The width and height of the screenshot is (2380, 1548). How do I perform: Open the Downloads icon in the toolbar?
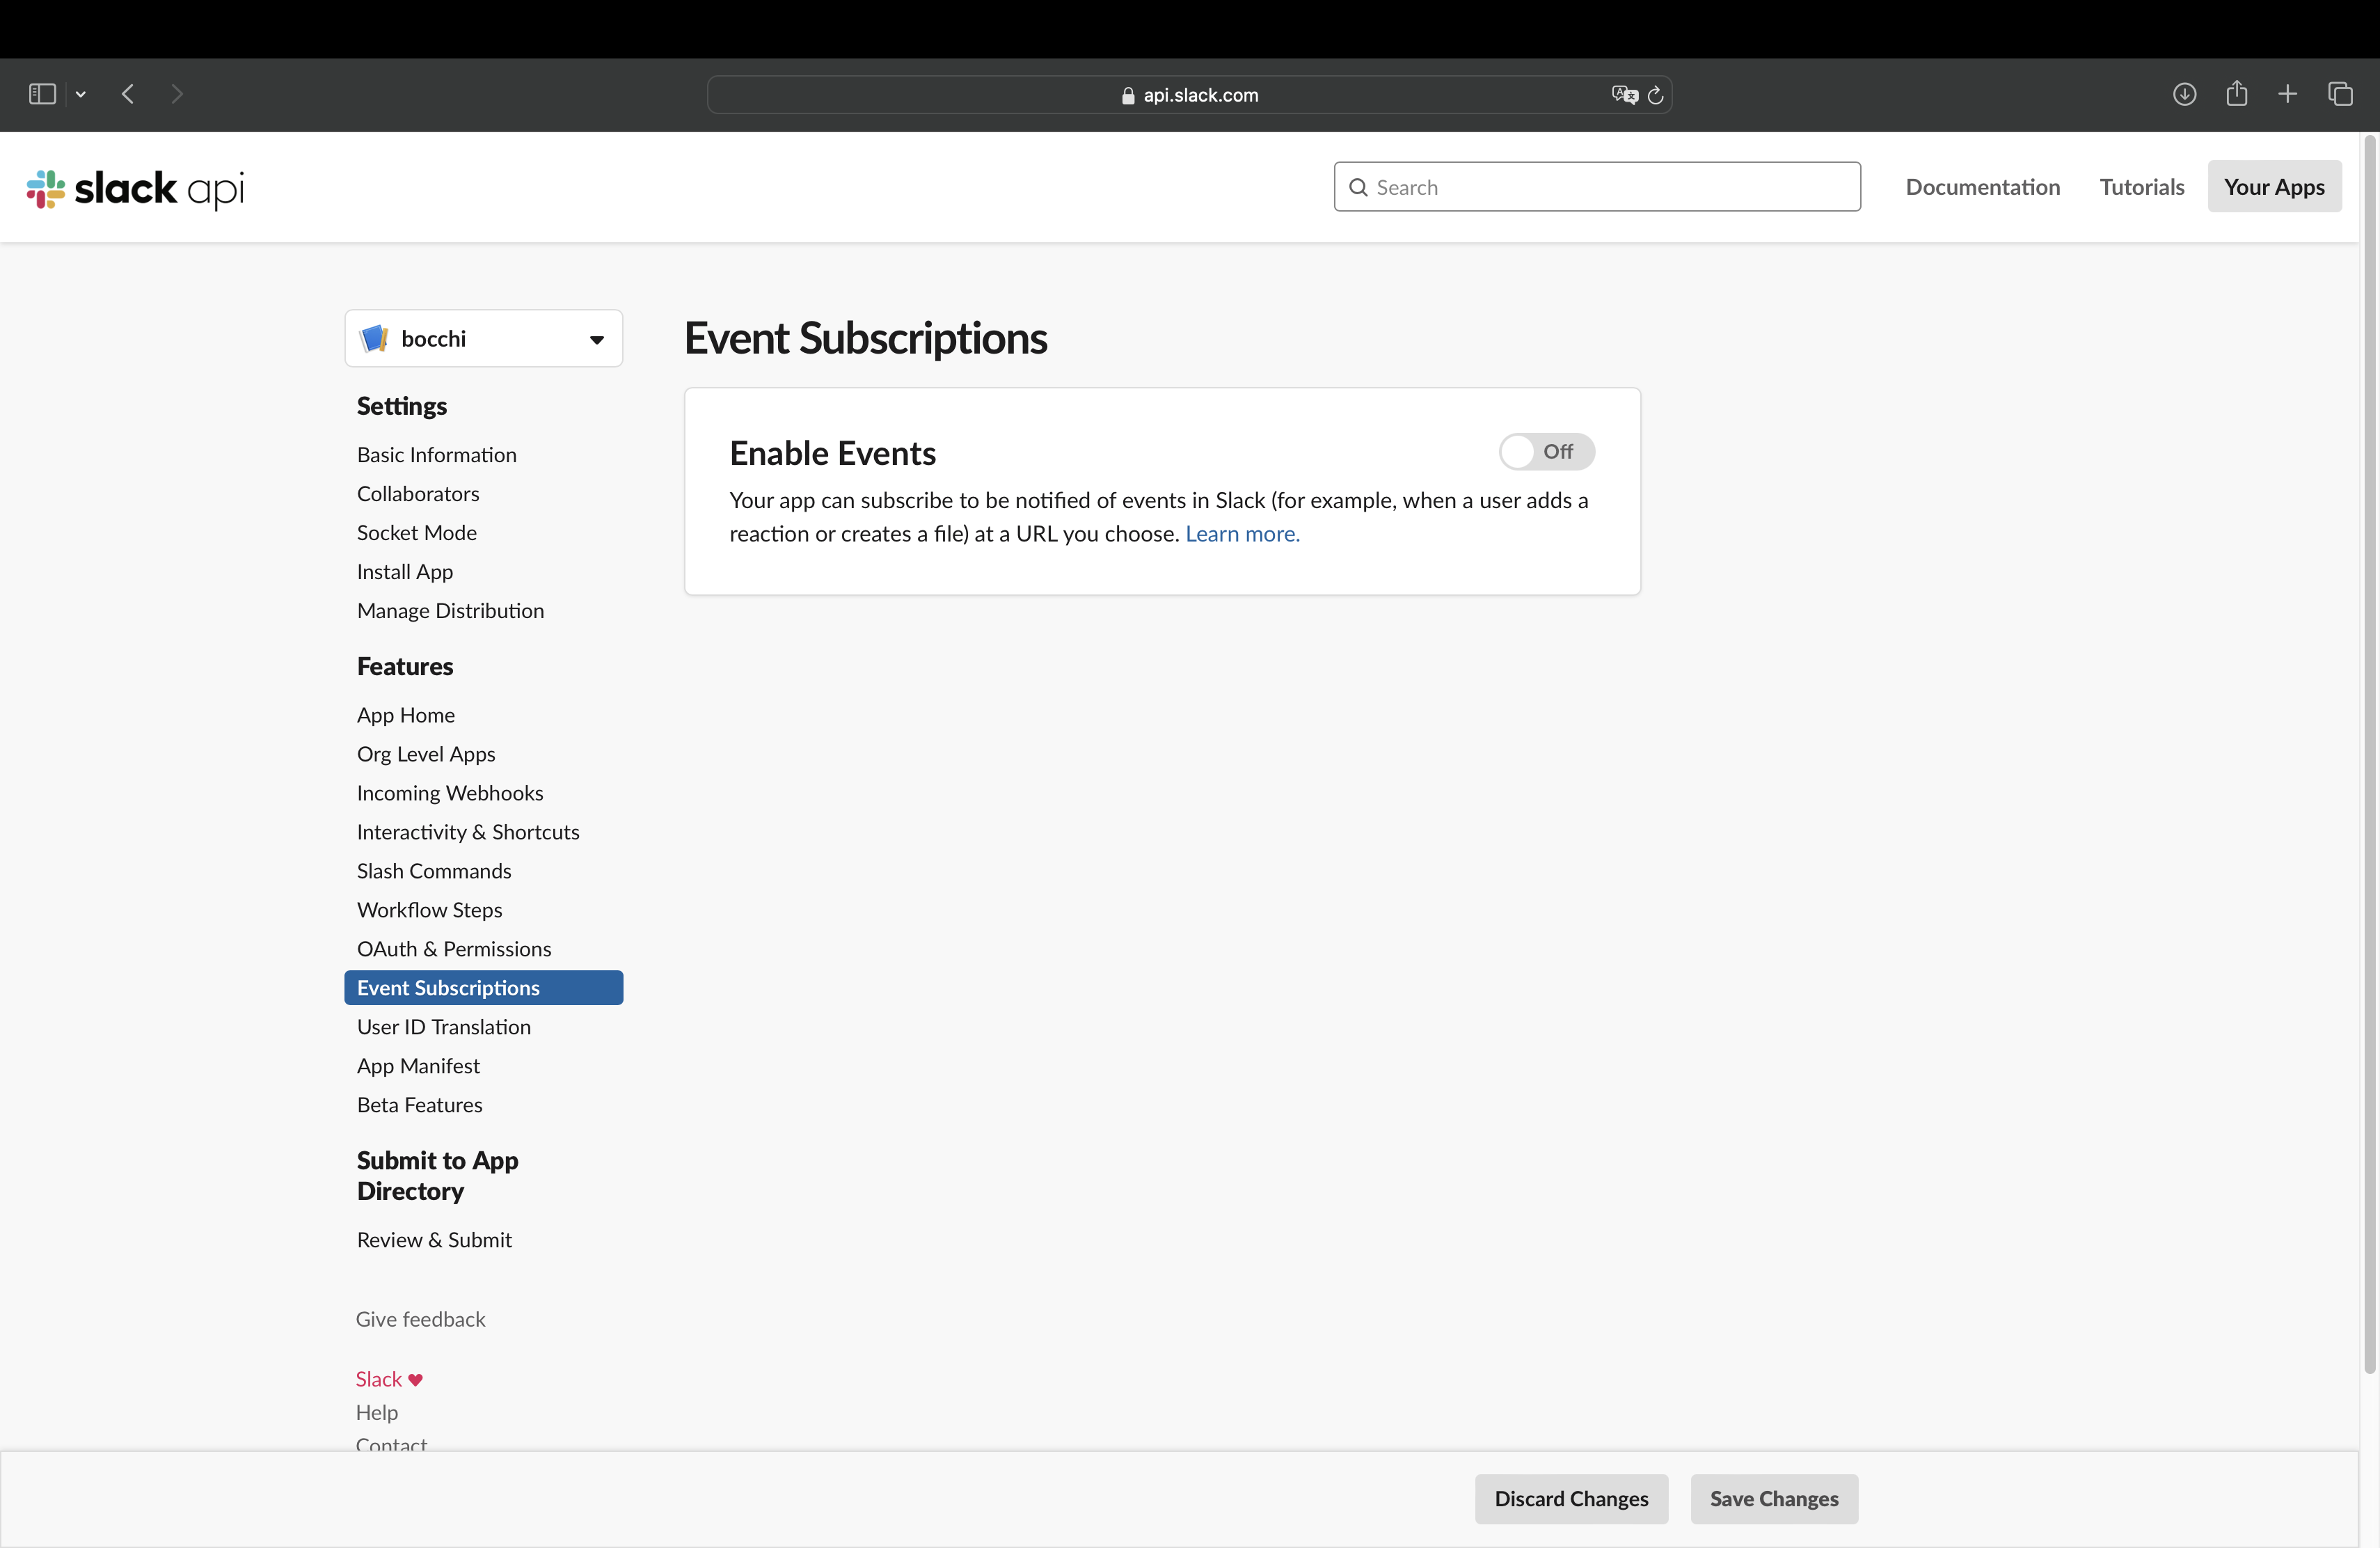[x=2185, y=93]
